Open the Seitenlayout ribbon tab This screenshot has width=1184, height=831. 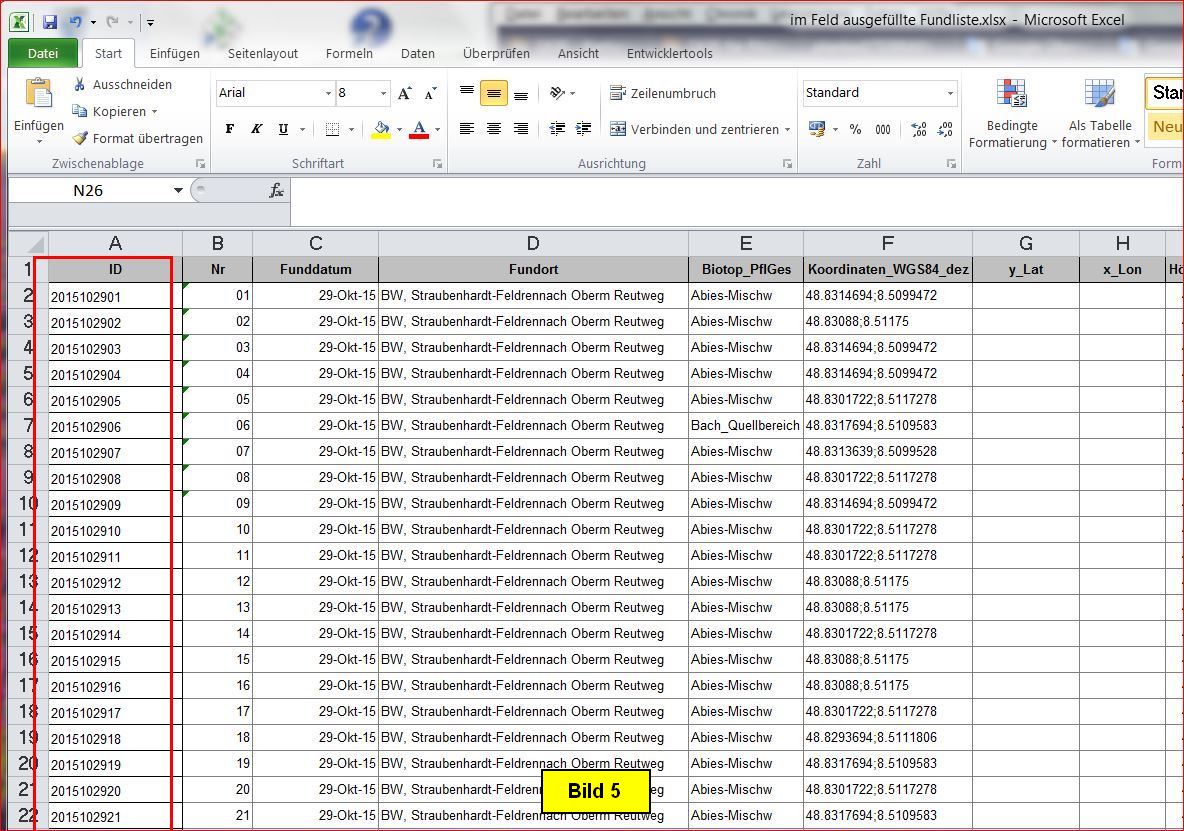tap(262, 53)
